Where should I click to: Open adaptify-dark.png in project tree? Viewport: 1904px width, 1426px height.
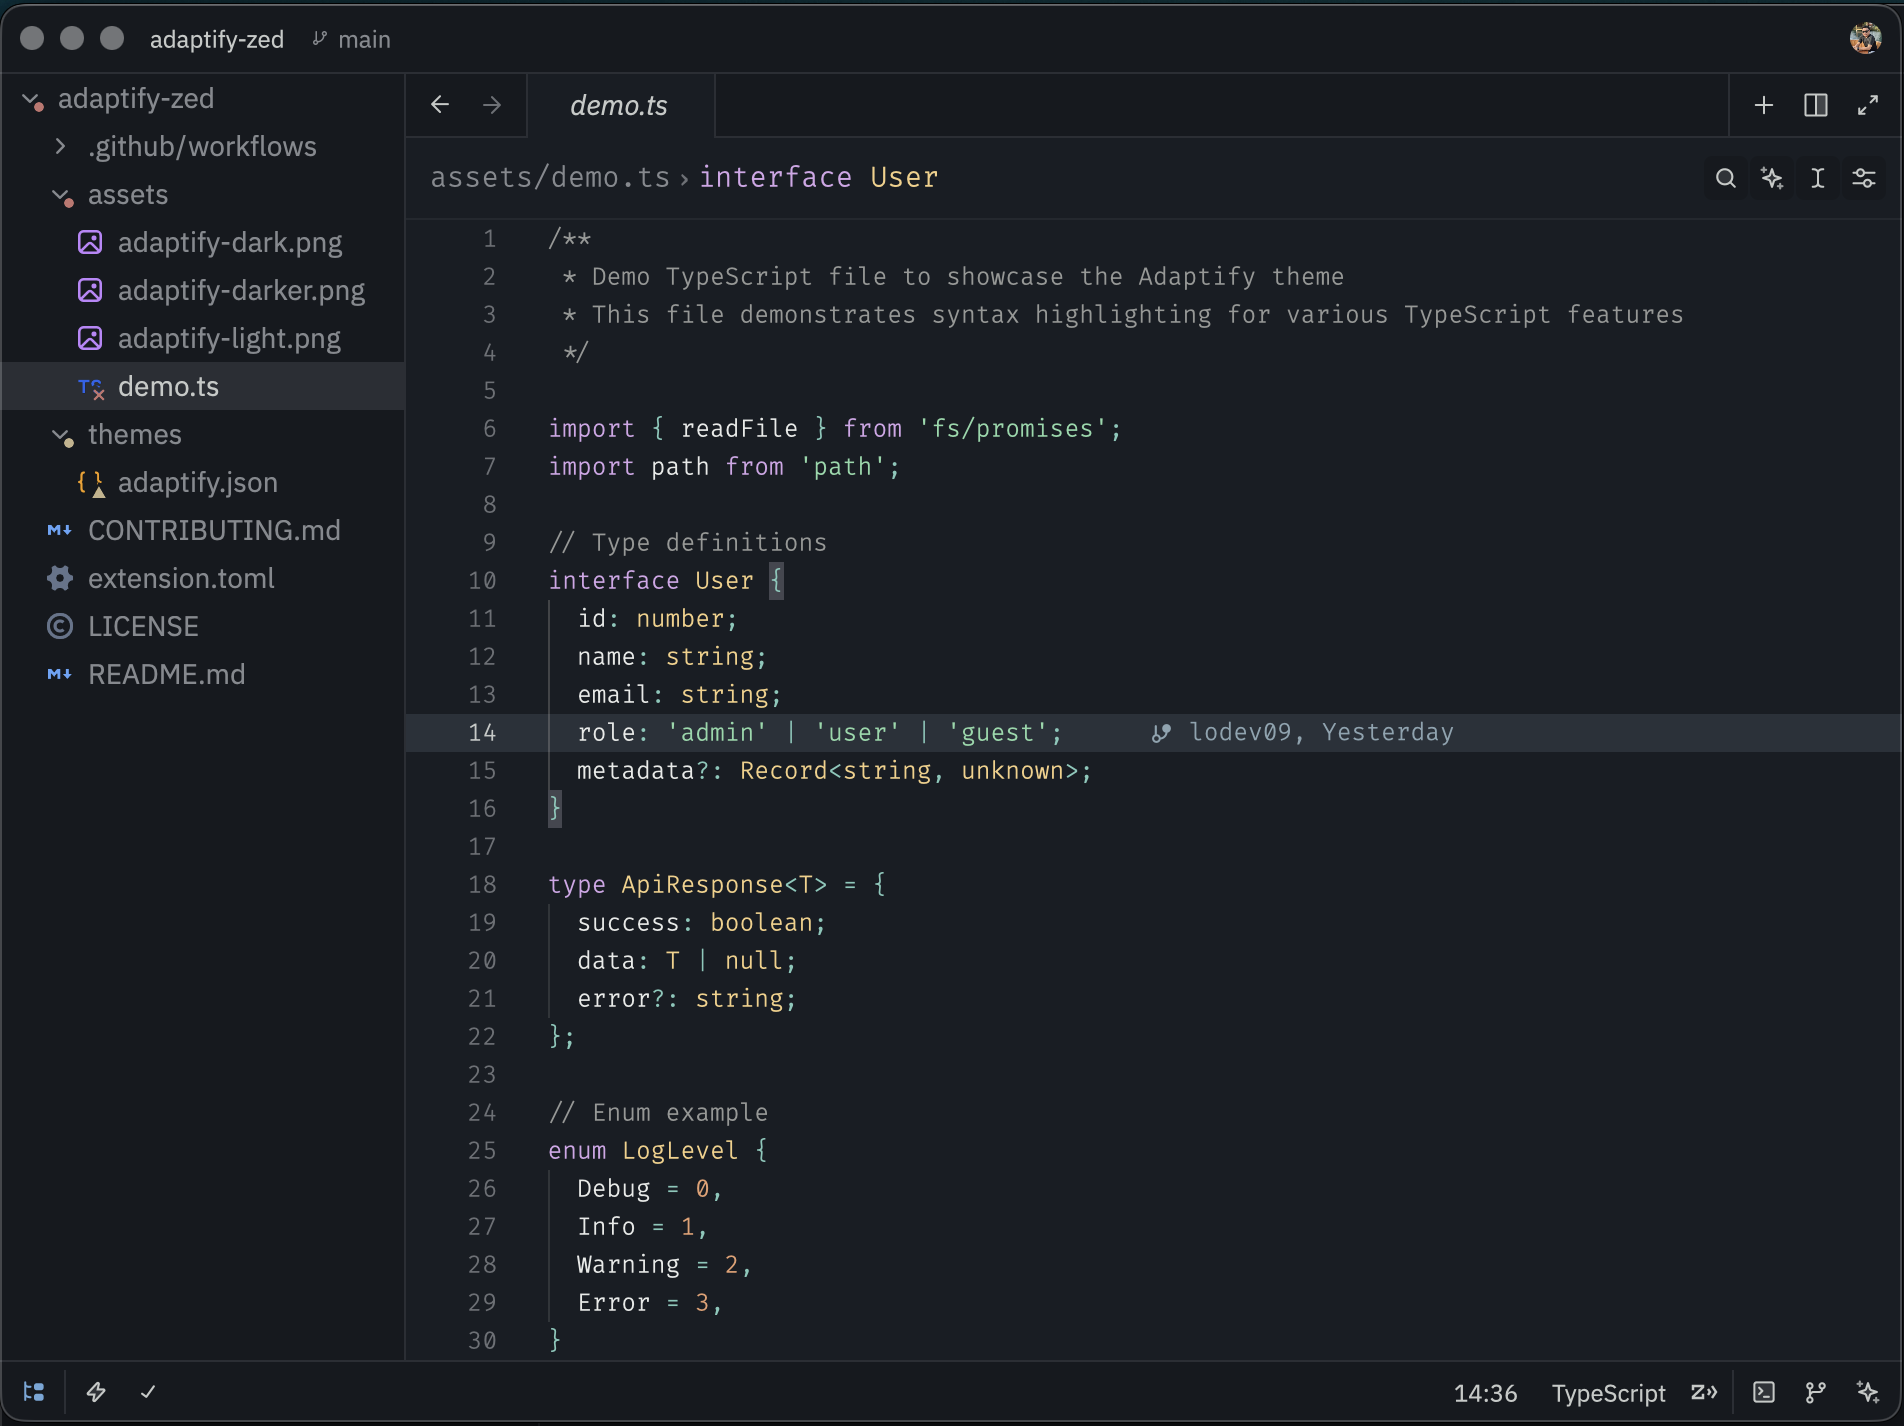point(202,243)
